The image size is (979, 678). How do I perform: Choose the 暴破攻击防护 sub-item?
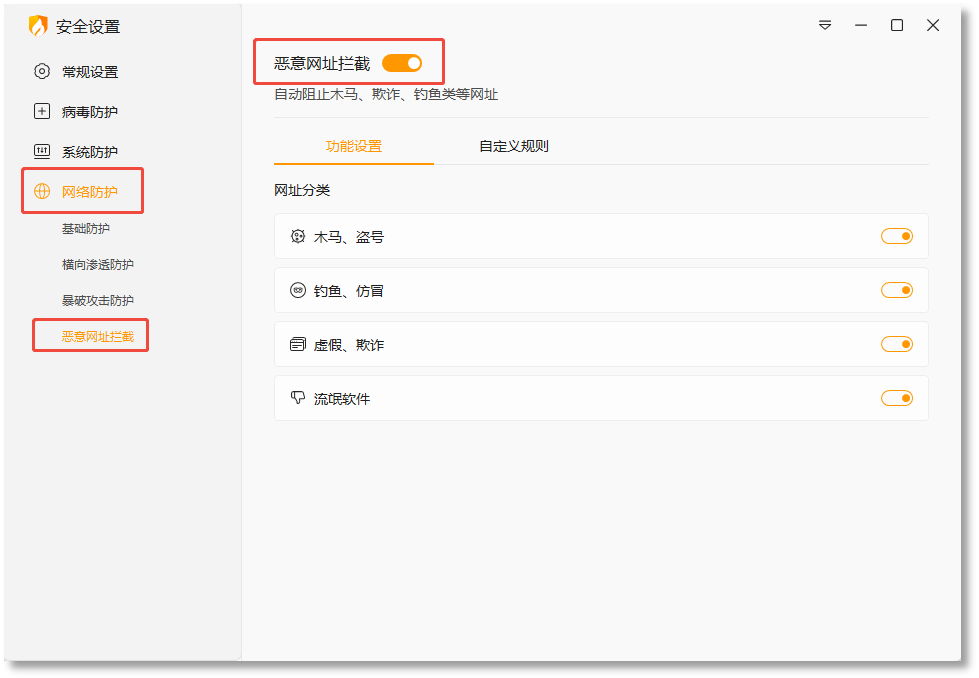coord(97,300)
